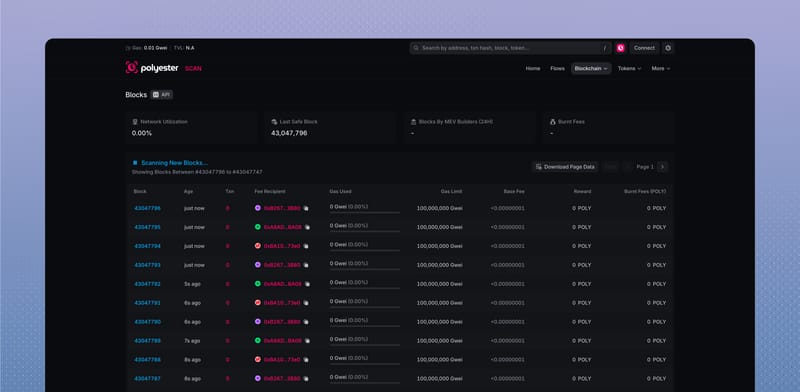Focus the search by address field

pos(510,48)
